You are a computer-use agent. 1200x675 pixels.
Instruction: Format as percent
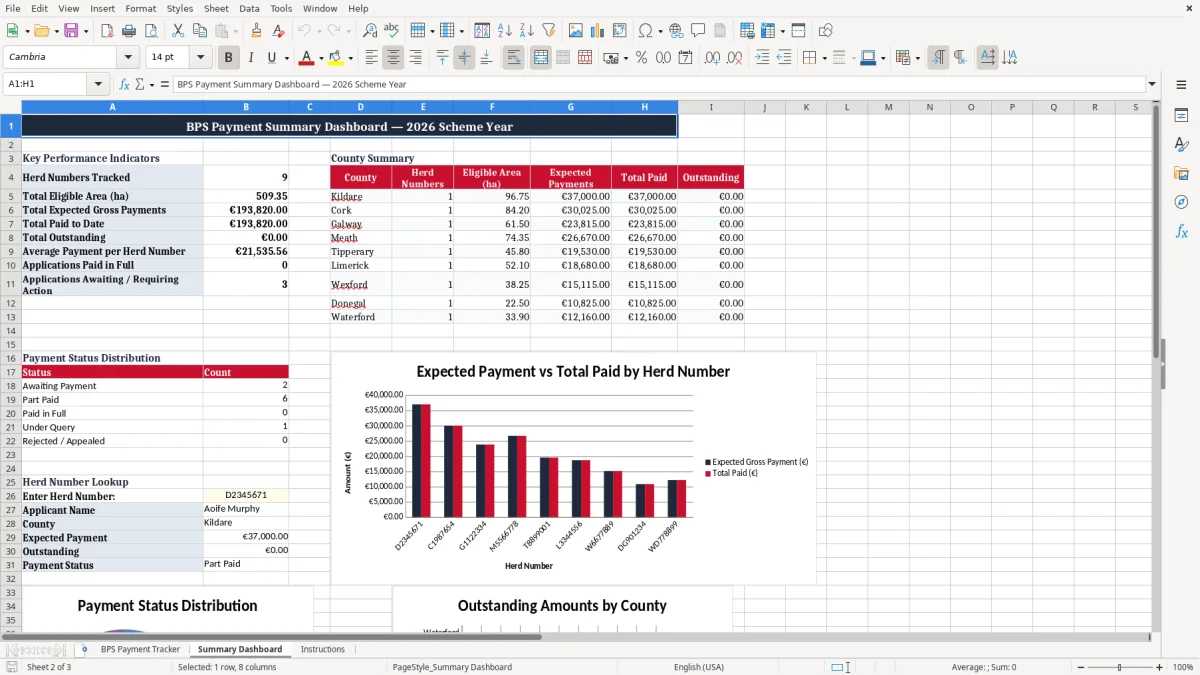coord(641,58)
